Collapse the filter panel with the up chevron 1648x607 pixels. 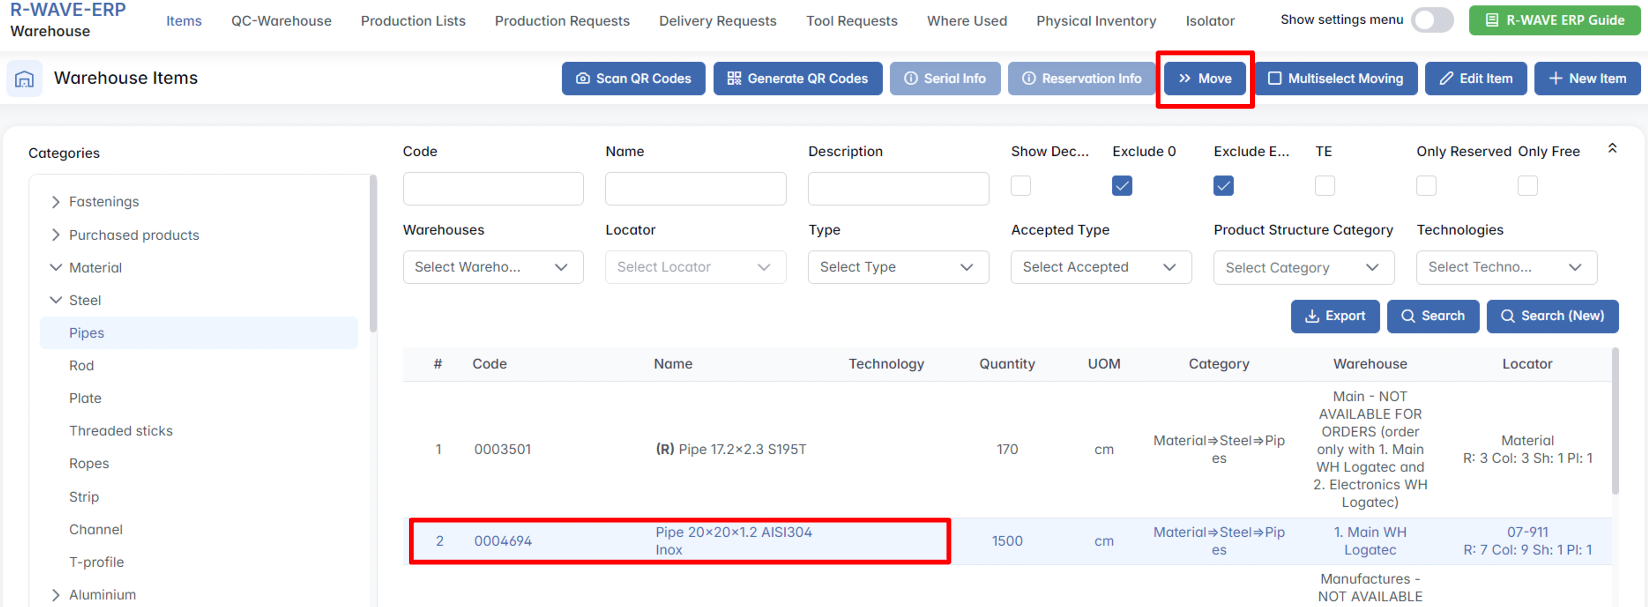[x=1612, y=149]
